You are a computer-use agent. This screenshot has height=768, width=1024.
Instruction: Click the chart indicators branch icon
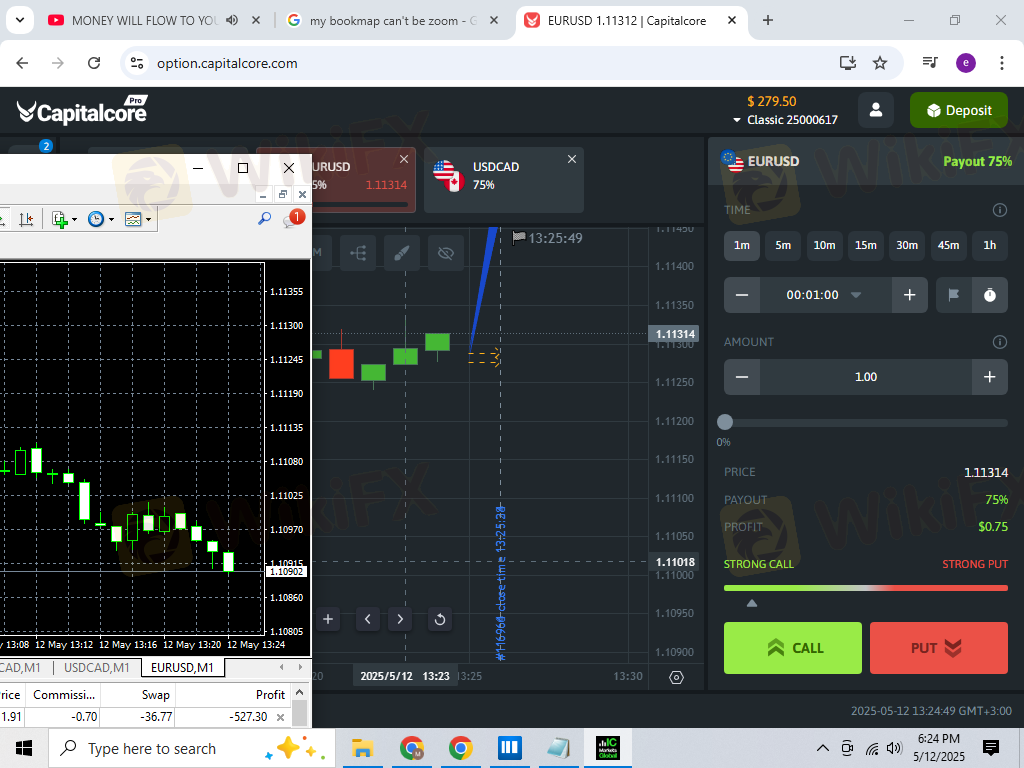tap(358, 253)
